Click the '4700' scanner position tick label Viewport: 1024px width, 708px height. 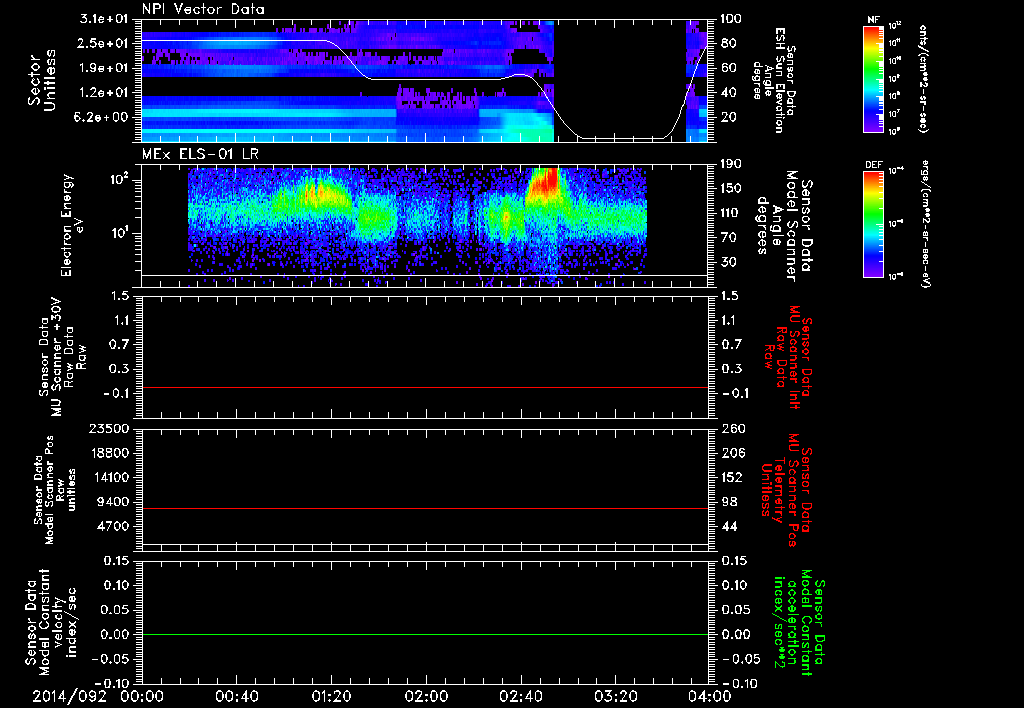click(x=113, y=526)
